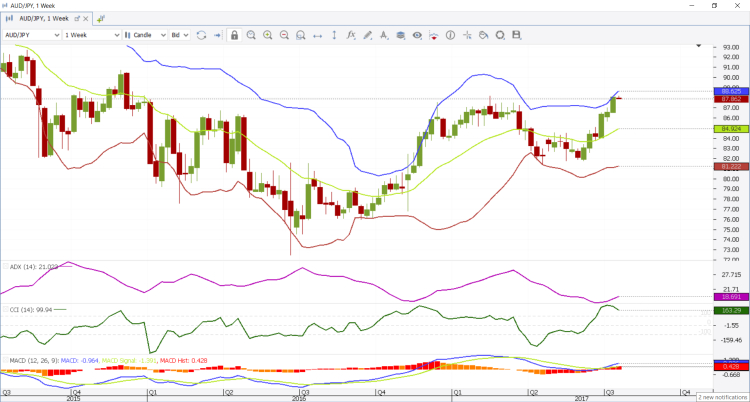Image resolution: width=750 pixels, height=402 pixels.
Task: Minimize the AUD/JPY chart window
Action: pyautogui.click(x=692, y=5)
